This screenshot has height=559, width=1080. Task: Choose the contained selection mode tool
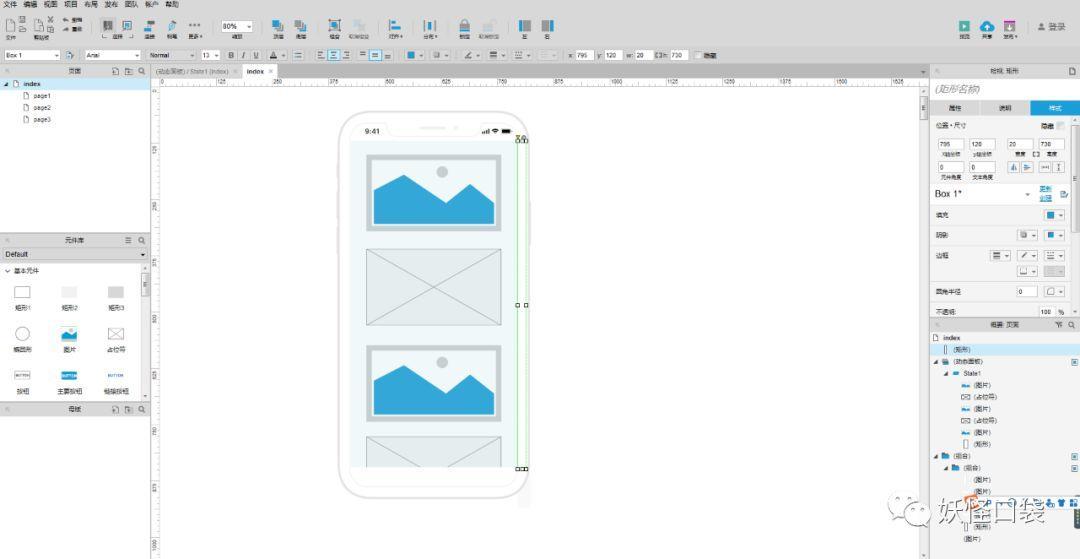coord(127,26)
